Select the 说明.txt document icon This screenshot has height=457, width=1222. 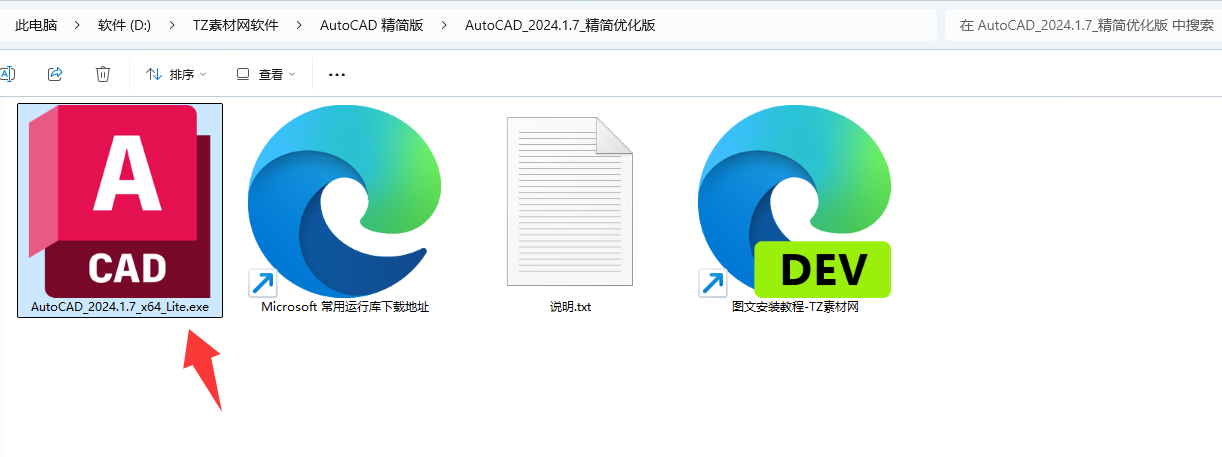point(570,202)
